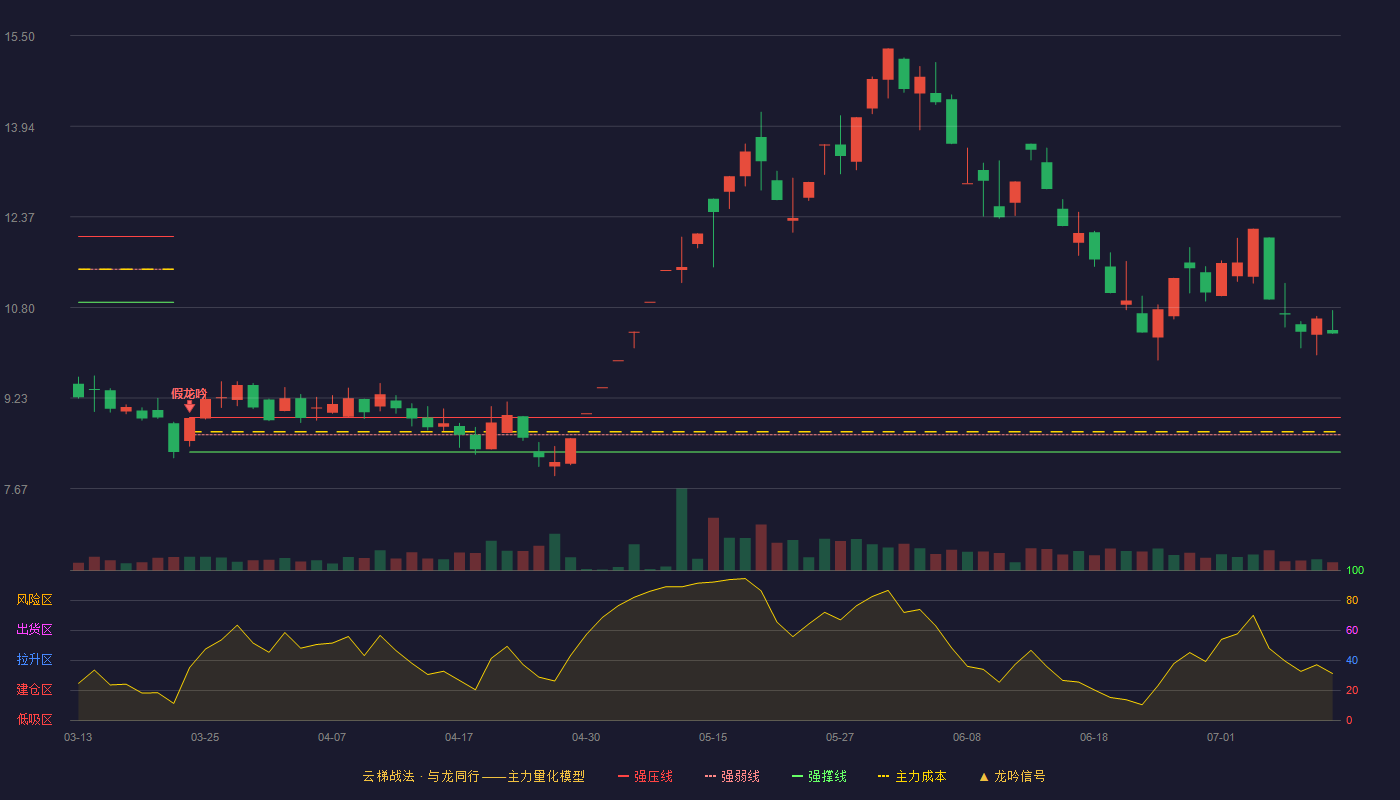Select the 出货区 zone label

(34, 630)
